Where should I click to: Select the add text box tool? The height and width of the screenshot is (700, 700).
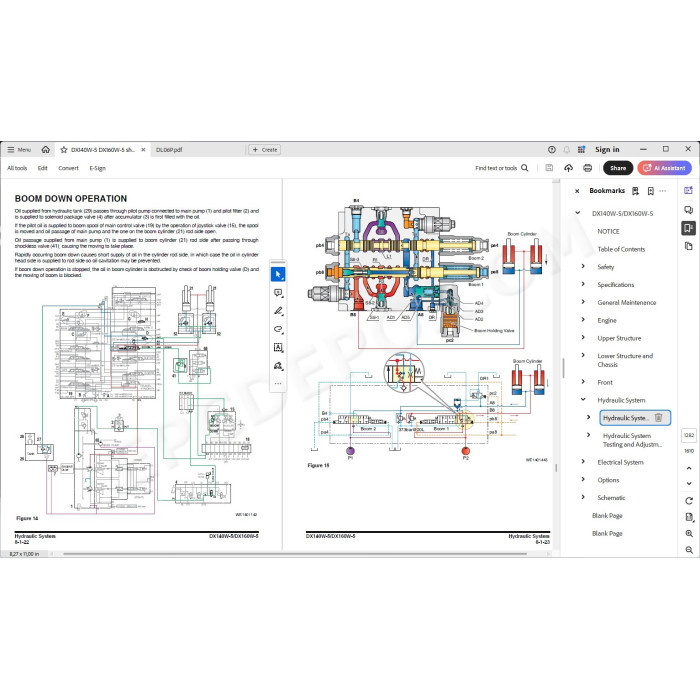click(278, 347)
